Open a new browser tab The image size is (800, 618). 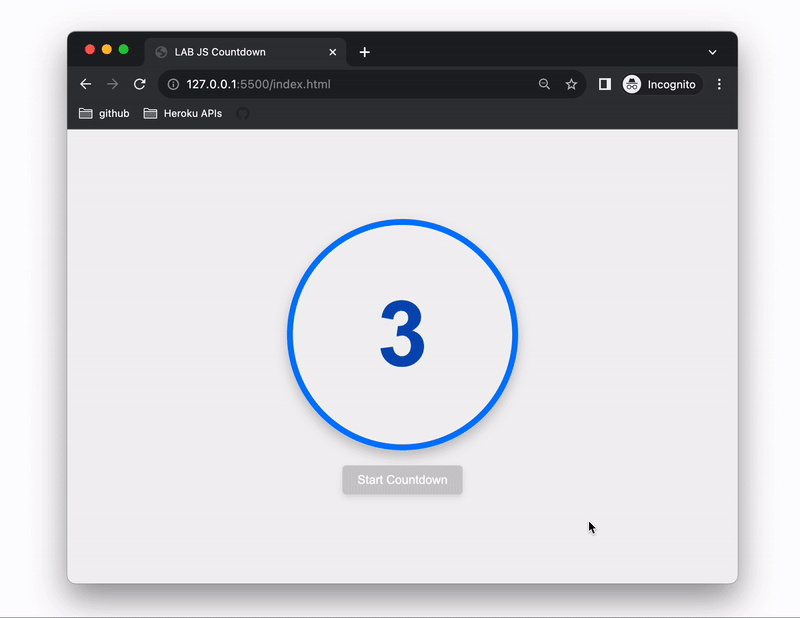click(364, 52)
